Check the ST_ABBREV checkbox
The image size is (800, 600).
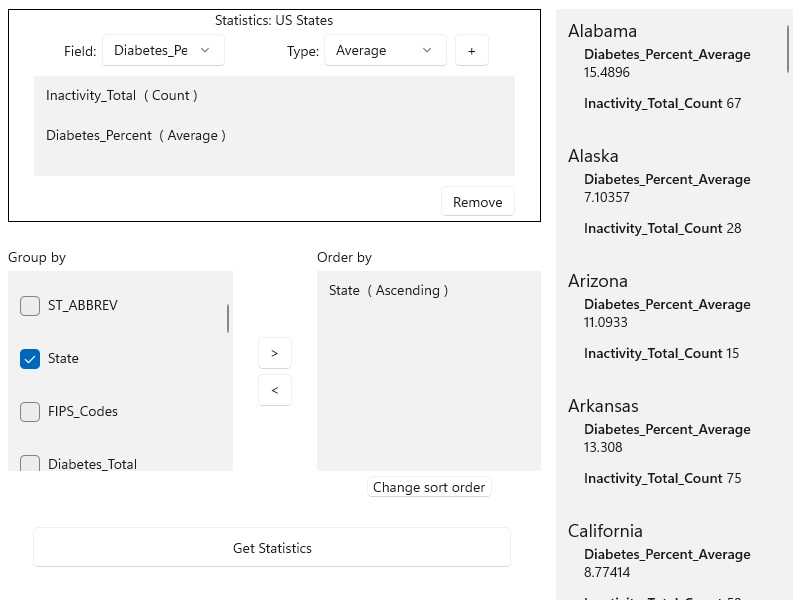click(30, 305)
